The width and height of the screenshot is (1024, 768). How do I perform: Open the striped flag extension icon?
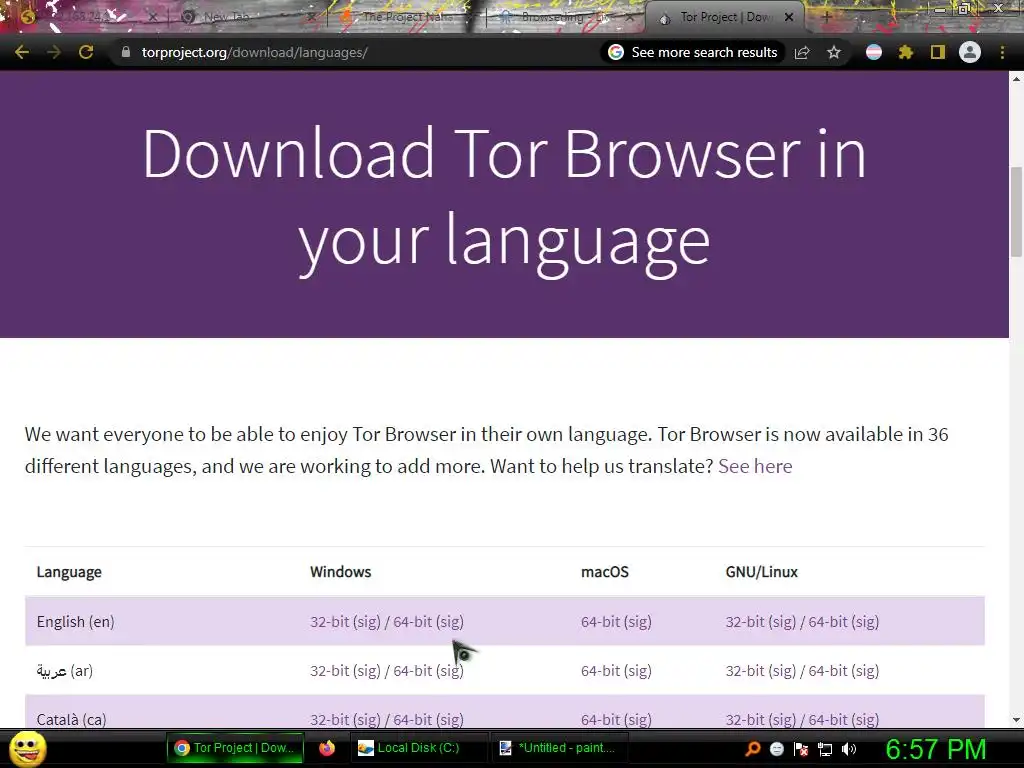coord(874,52)
